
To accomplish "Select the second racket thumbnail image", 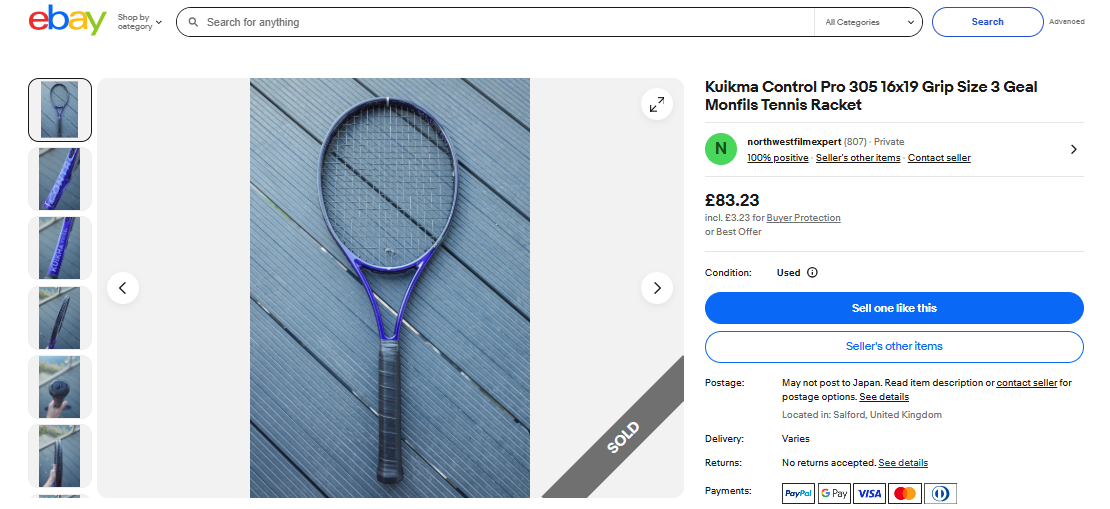I will tap(60, 179).
